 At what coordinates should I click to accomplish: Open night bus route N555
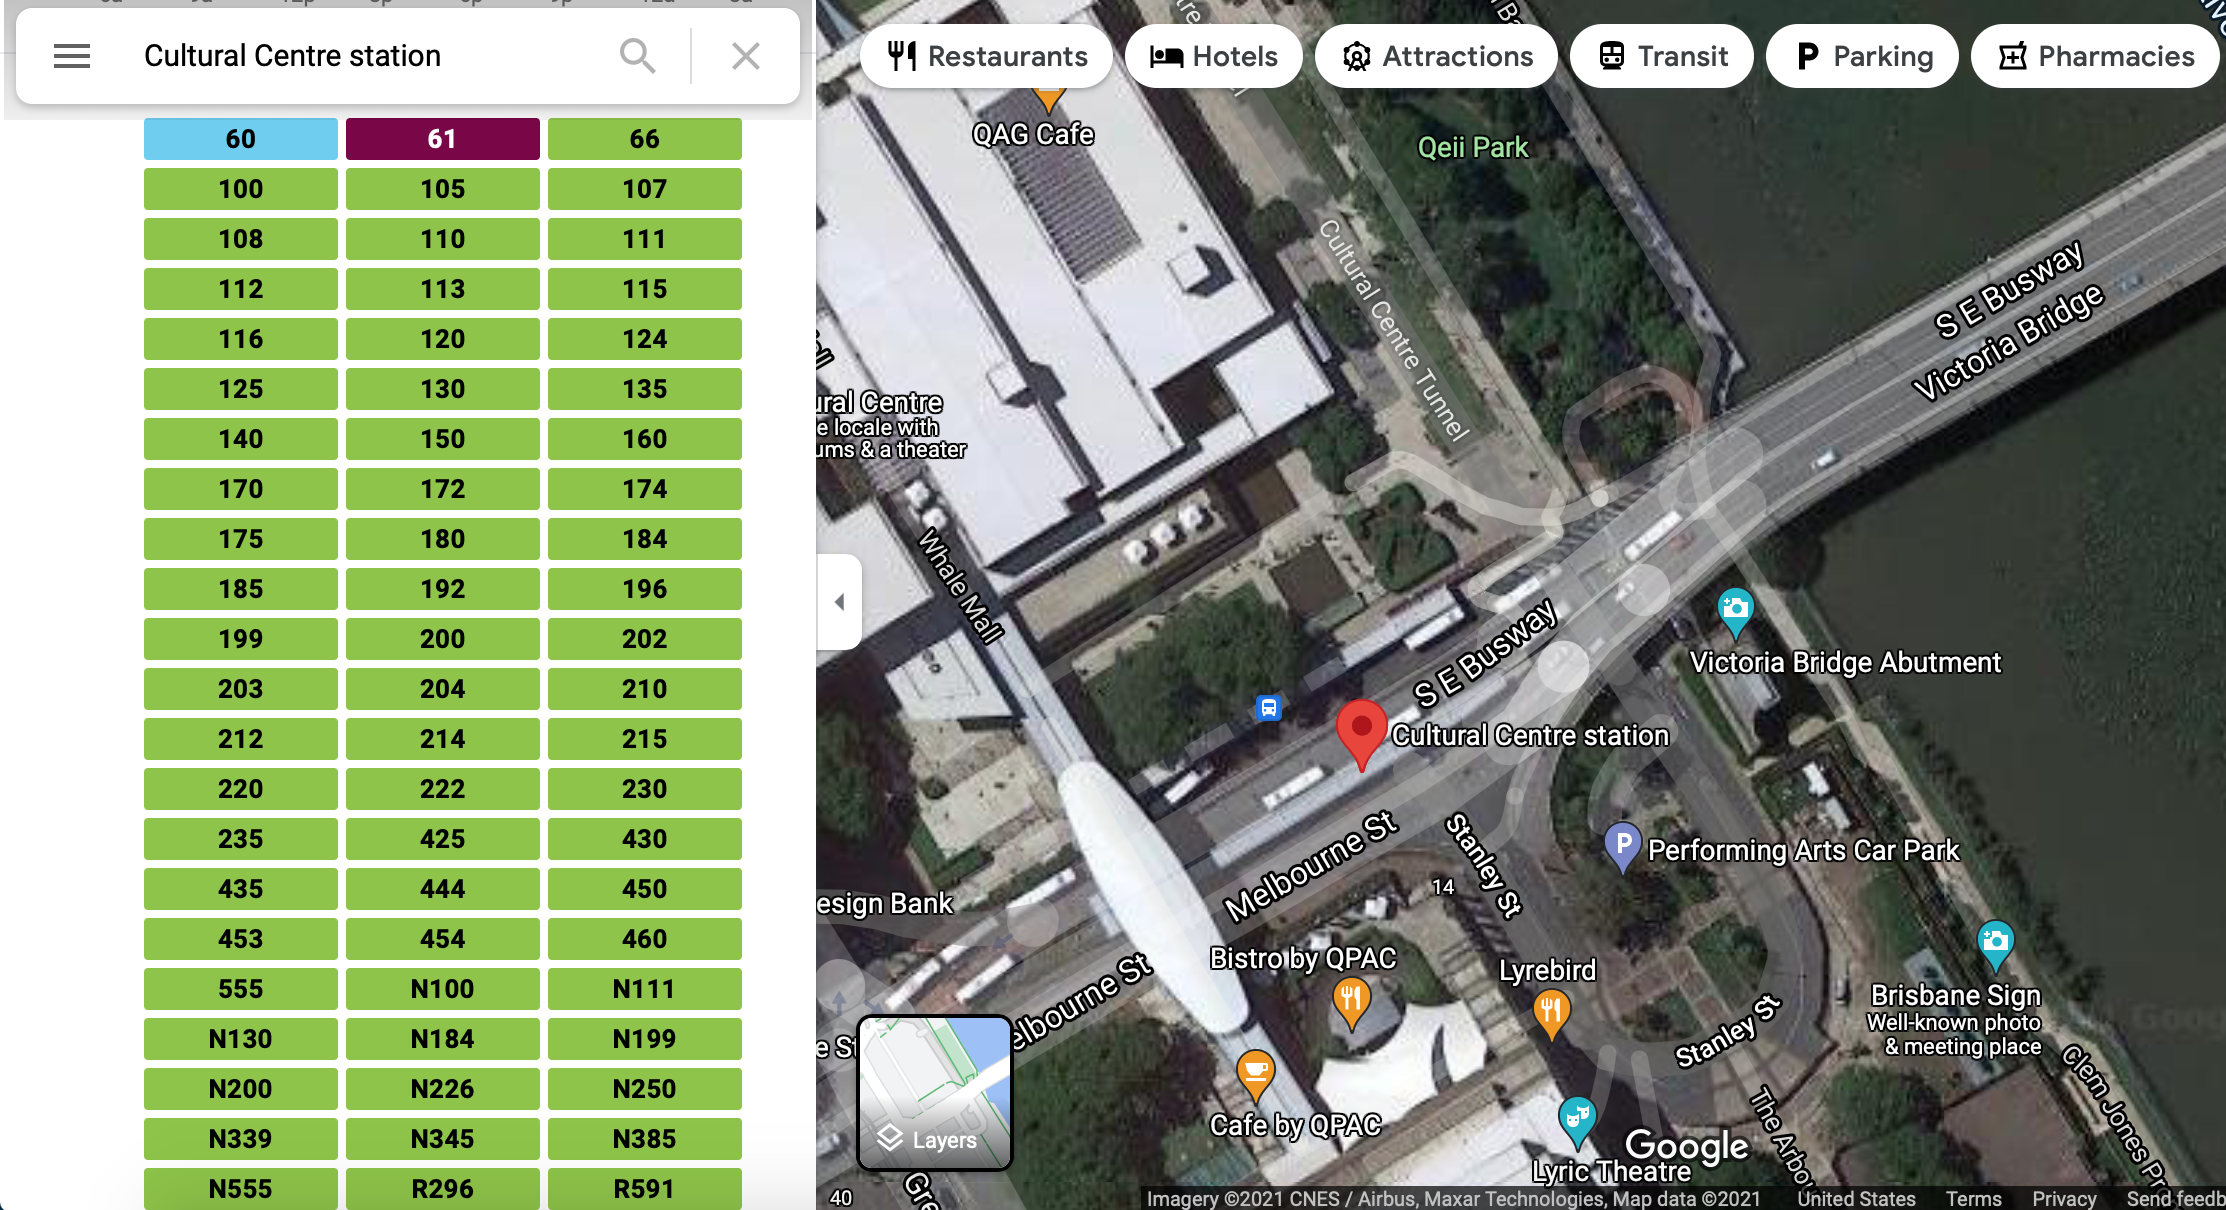point(241,1189)
